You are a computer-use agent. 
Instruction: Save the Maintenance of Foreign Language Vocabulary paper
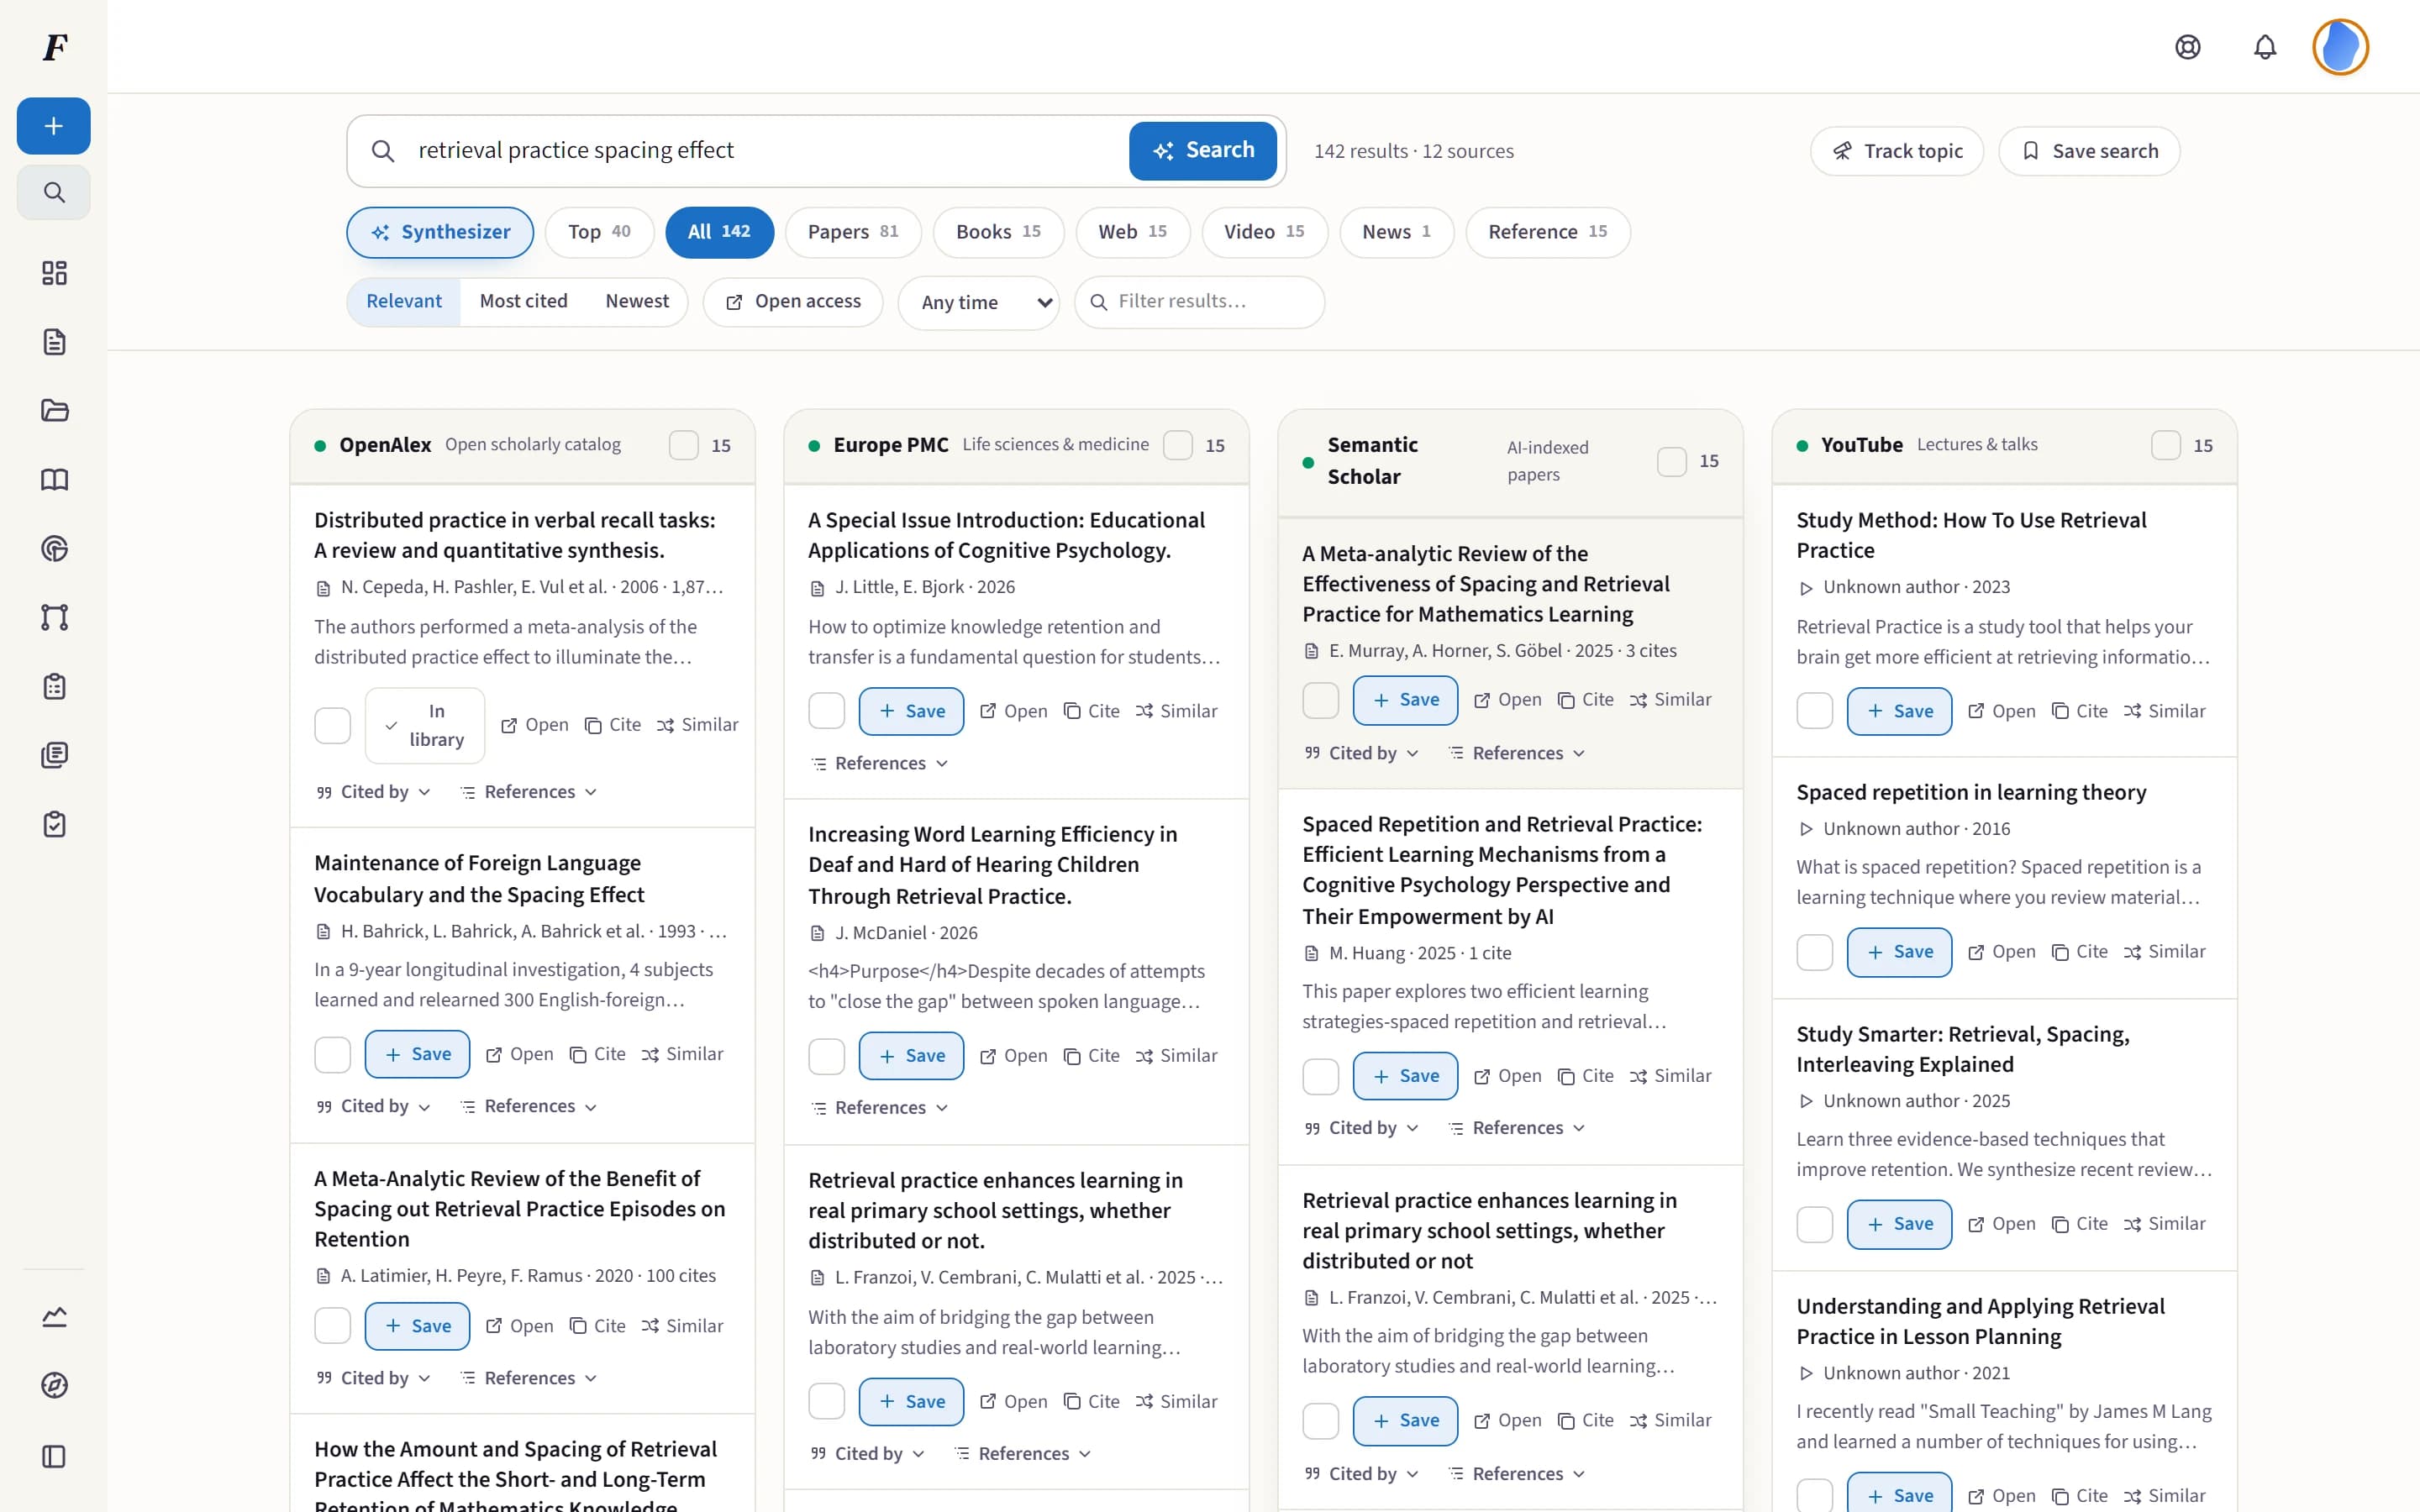click(x=417, y=1054)
